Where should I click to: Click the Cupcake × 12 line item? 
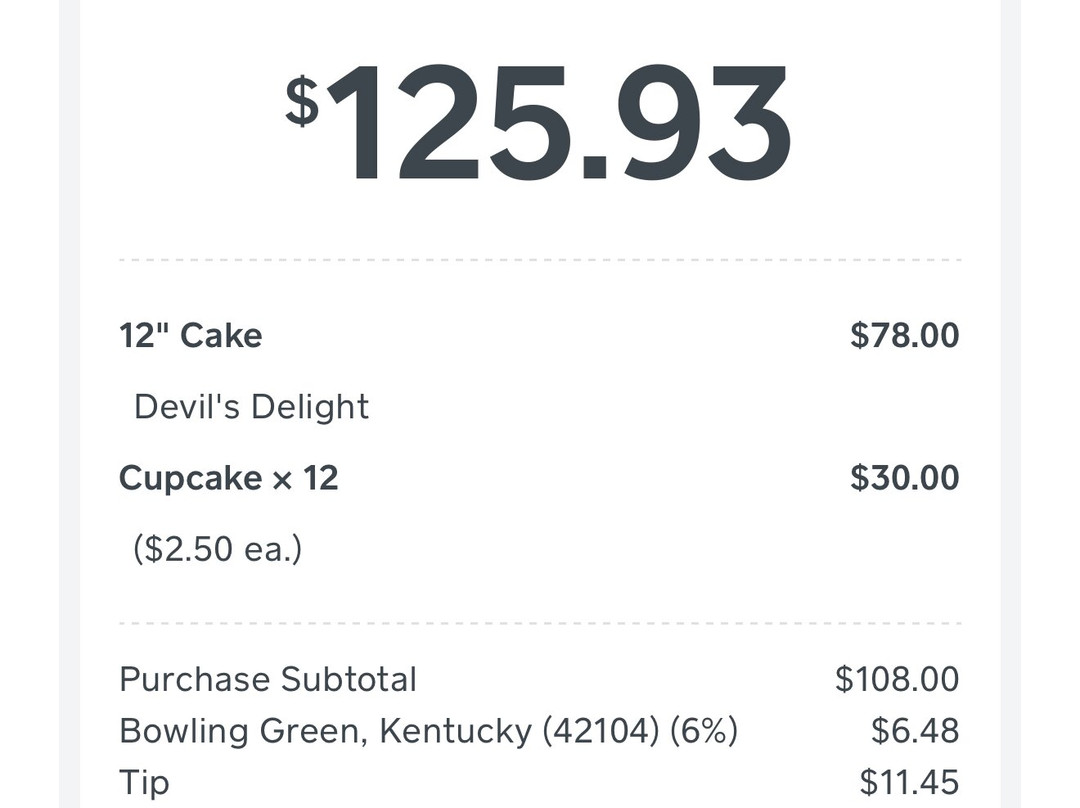pyautogui.click(x=229, y=478)
